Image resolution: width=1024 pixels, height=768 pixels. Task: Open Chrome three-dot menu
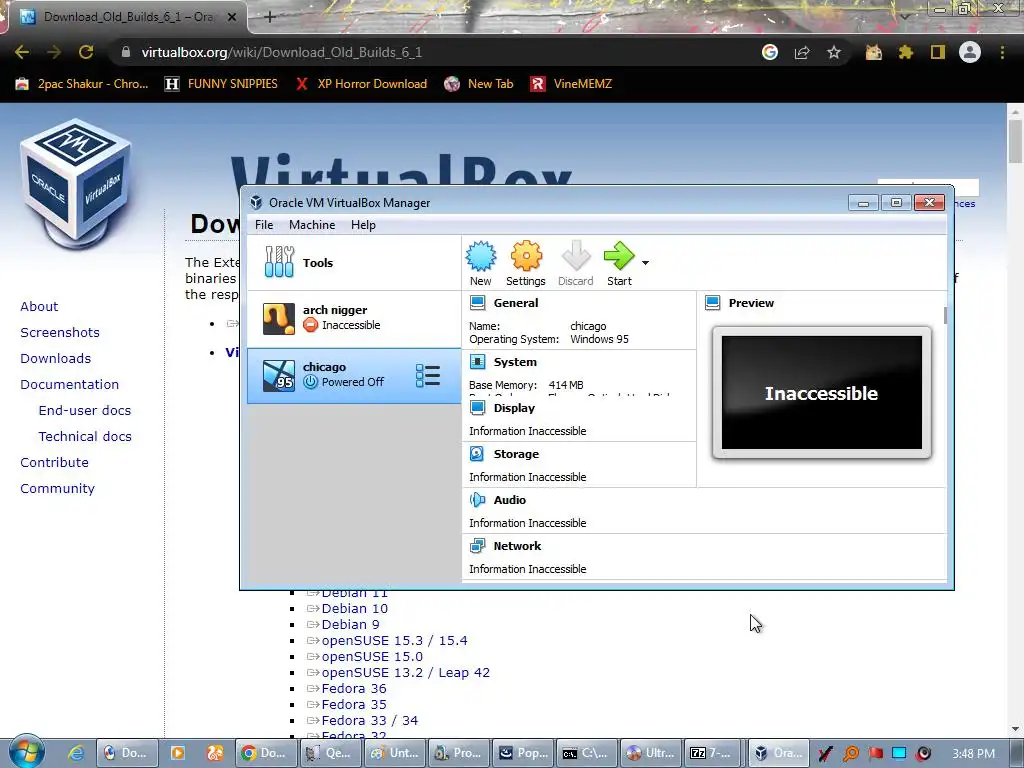1002,52
